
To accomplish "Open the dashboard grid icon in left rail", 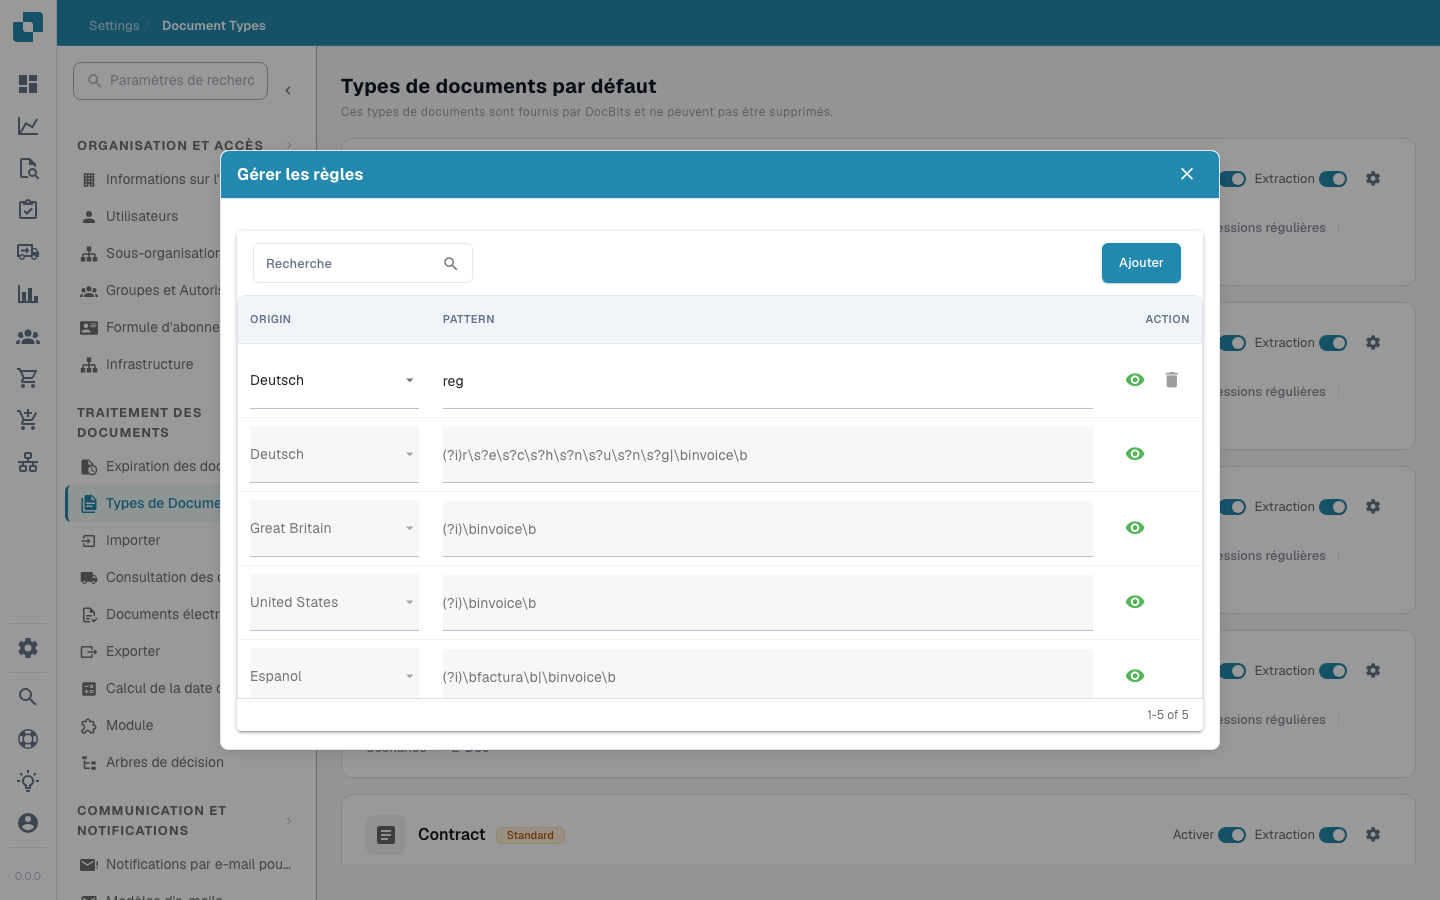I will coord(28,84).
